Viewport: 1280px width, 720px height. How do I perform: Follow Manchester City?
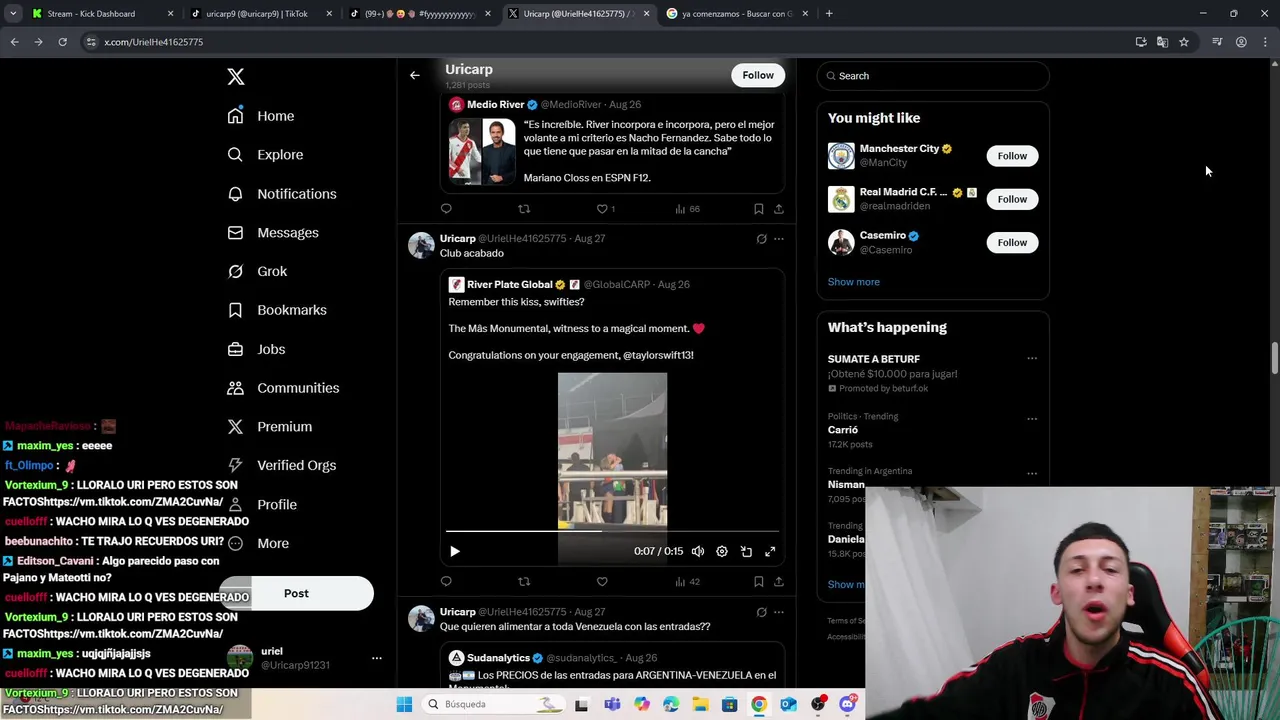(1012, 156)
